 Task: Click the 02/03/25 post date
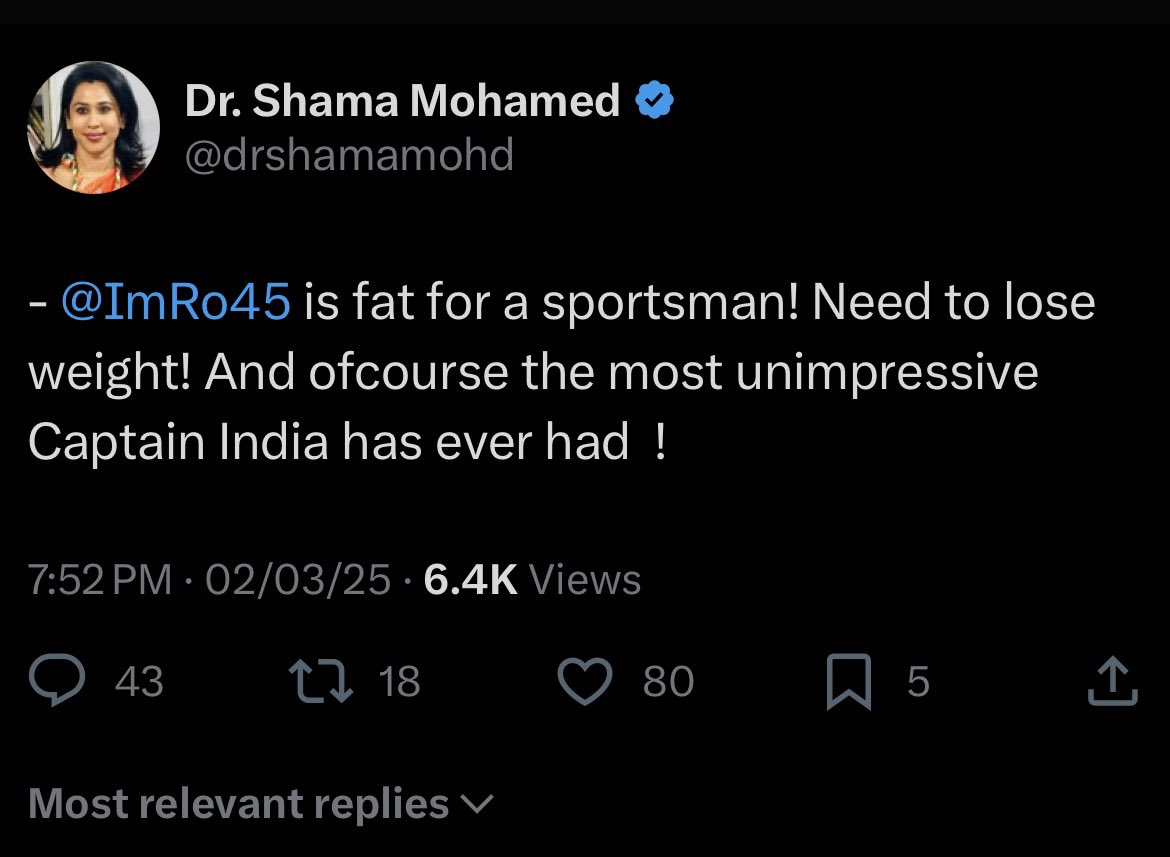tap(297, 579)
